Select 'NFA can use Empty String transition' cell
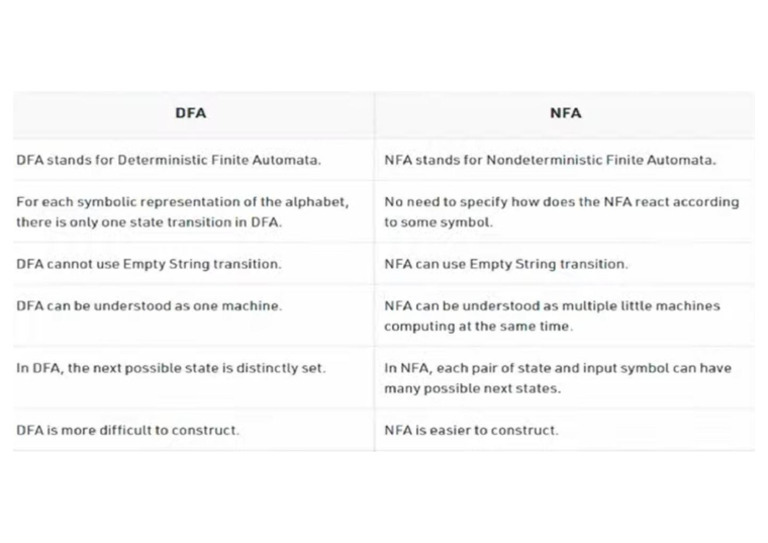This screenshot has height=543, width=768. pos(506,265)
